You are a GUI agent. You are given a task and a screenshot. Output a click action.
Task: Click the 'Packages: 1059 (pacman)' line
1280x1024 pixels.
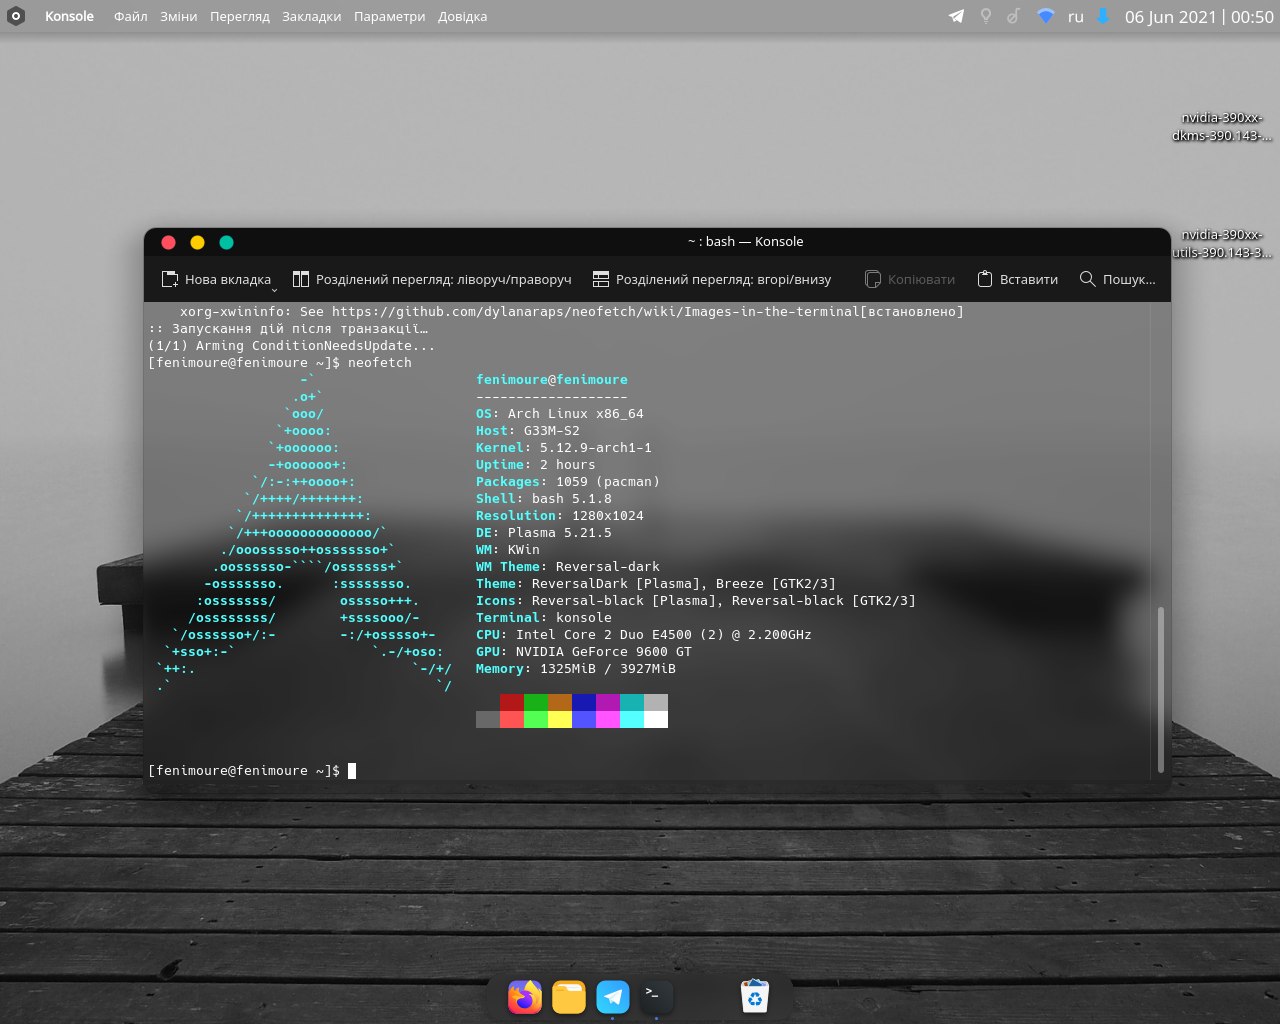click(x=568, y=482)
